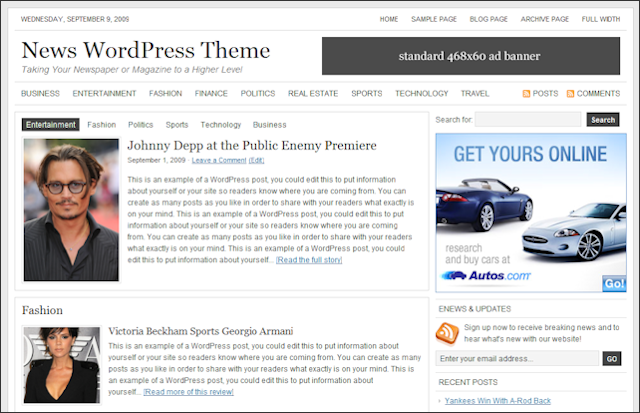
Task: Click the Posts feed link text
Action: [x=545, y=93]
